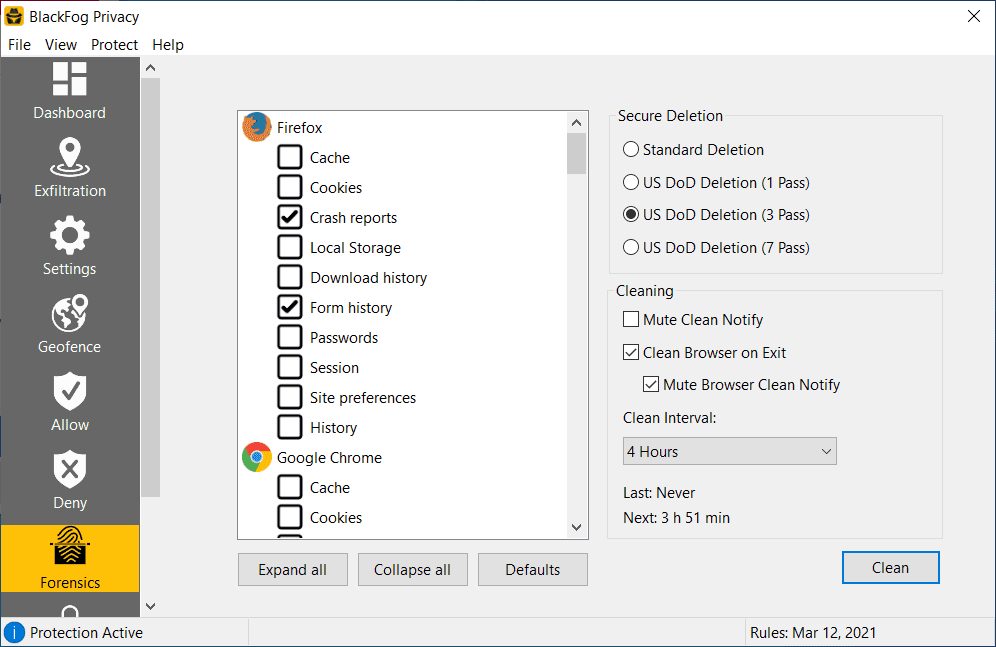
Task: Open the View menu
Action: 61,44
